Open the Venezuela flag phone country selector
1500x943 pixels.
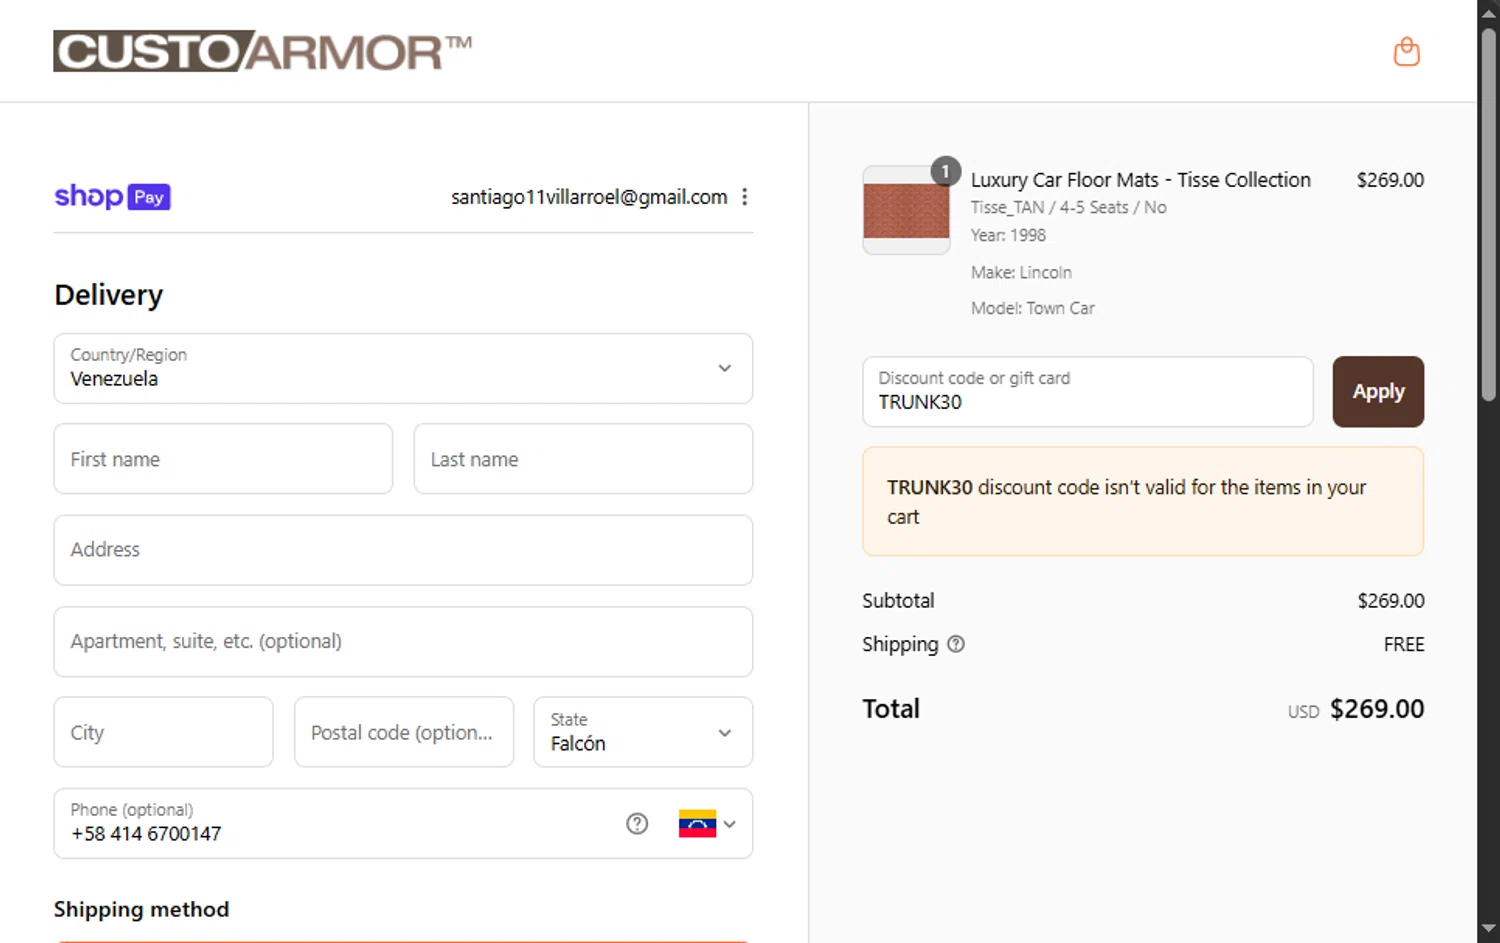[707, 823]
